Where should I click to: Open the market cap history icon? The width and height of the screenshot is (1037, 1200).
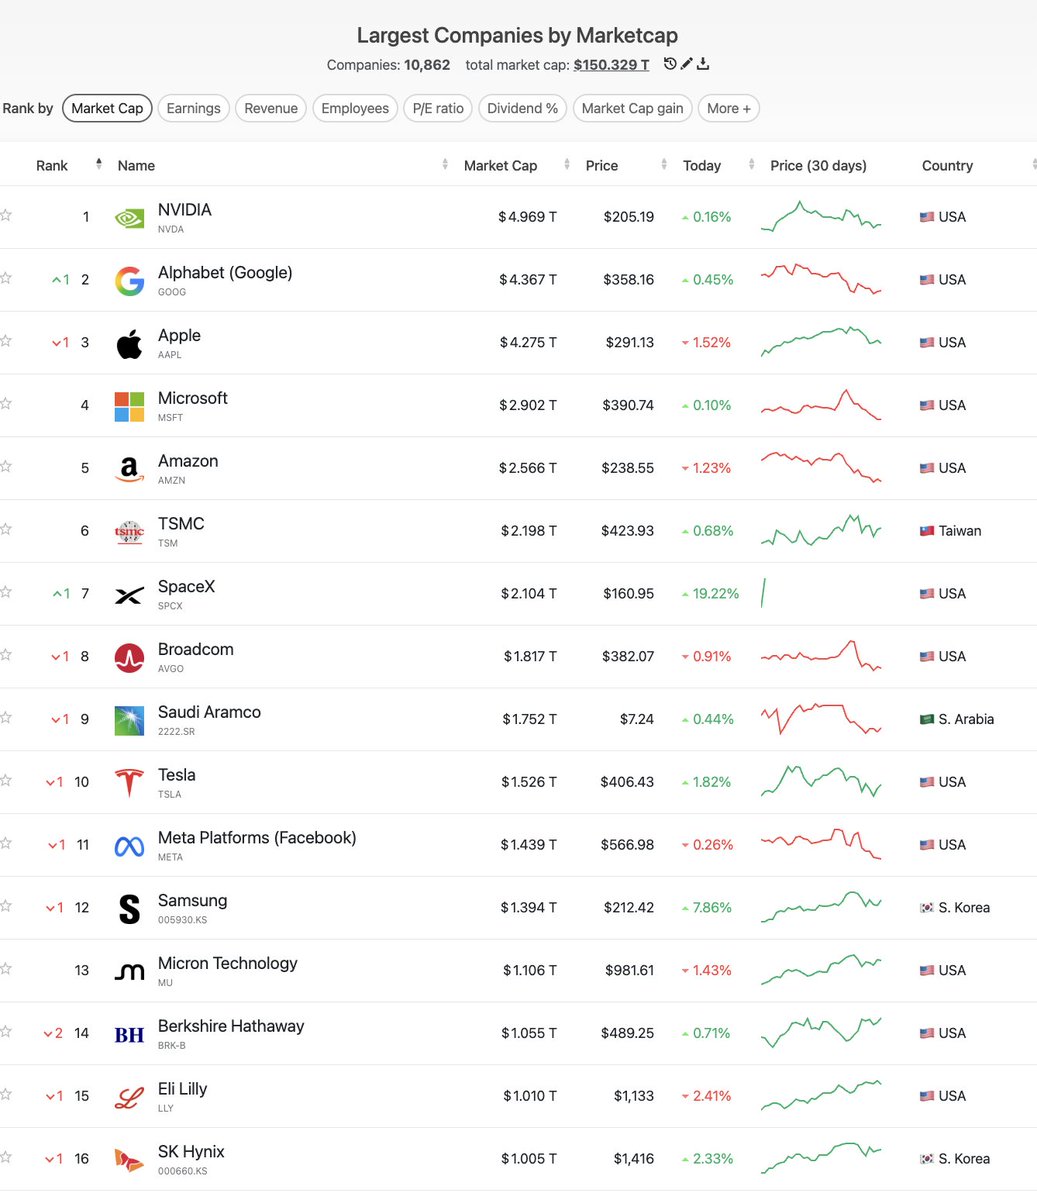(x=670, y=64)
